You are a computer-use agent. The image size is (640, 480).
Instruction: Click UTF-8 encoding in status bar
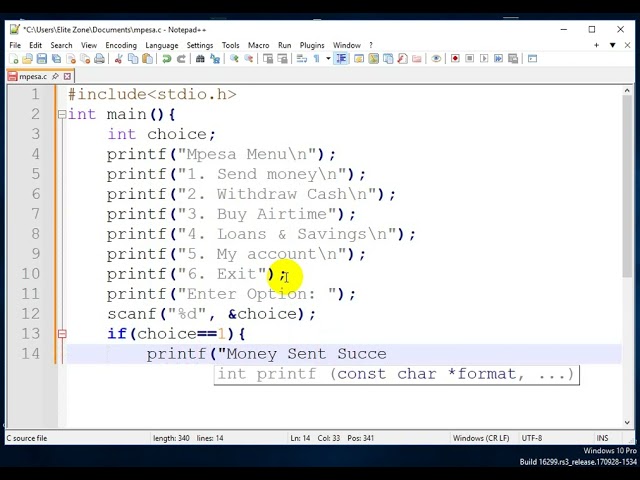coord(531,438)
